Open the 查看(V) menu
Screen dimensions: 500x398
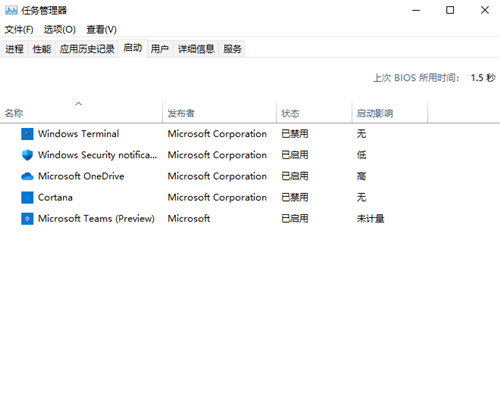(101, 30)
